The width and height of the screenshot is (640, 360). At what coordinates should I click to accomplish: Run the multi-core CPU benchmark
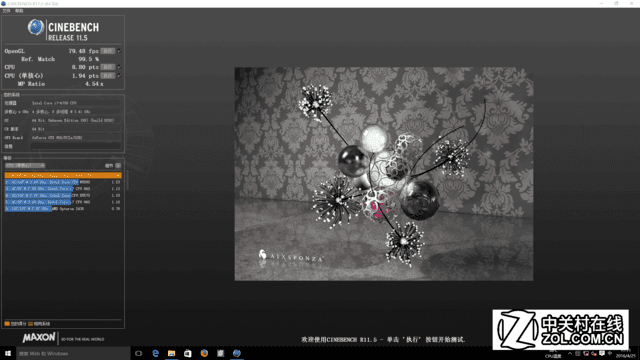coord(108,67)
